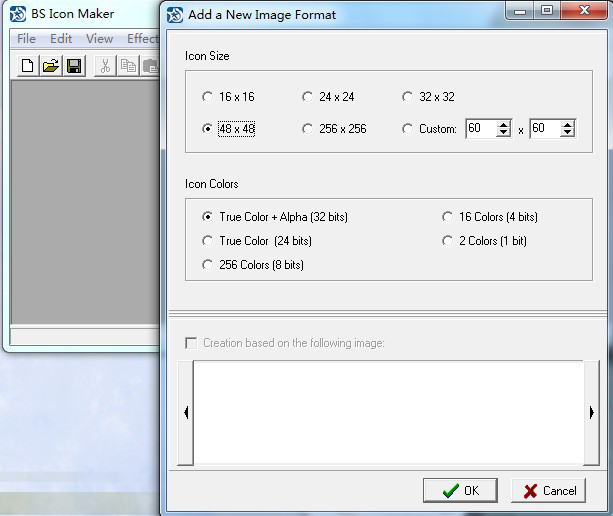The height and width of the screenshot is (516, 613).
Task: Tick Creation based on the following image checkbox
Action: pyautogui.click(x=191, y=343)
